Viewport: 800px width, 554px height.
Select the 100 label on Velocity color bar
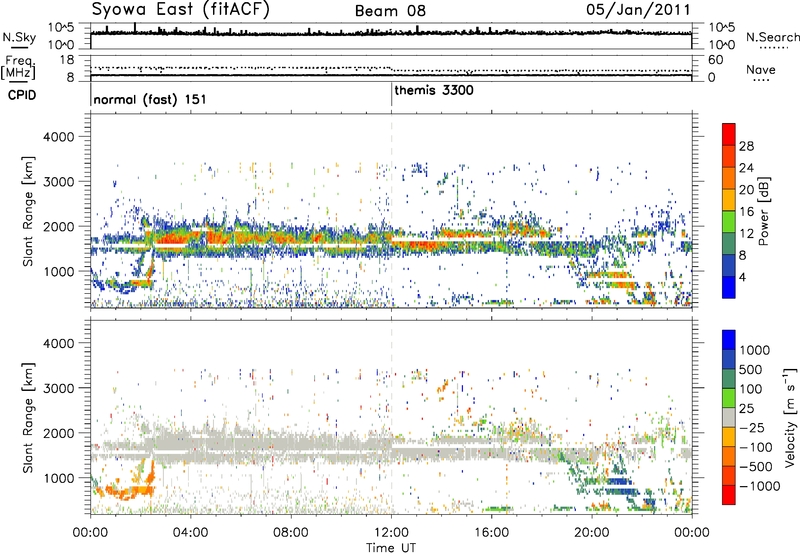coord(751,389)
